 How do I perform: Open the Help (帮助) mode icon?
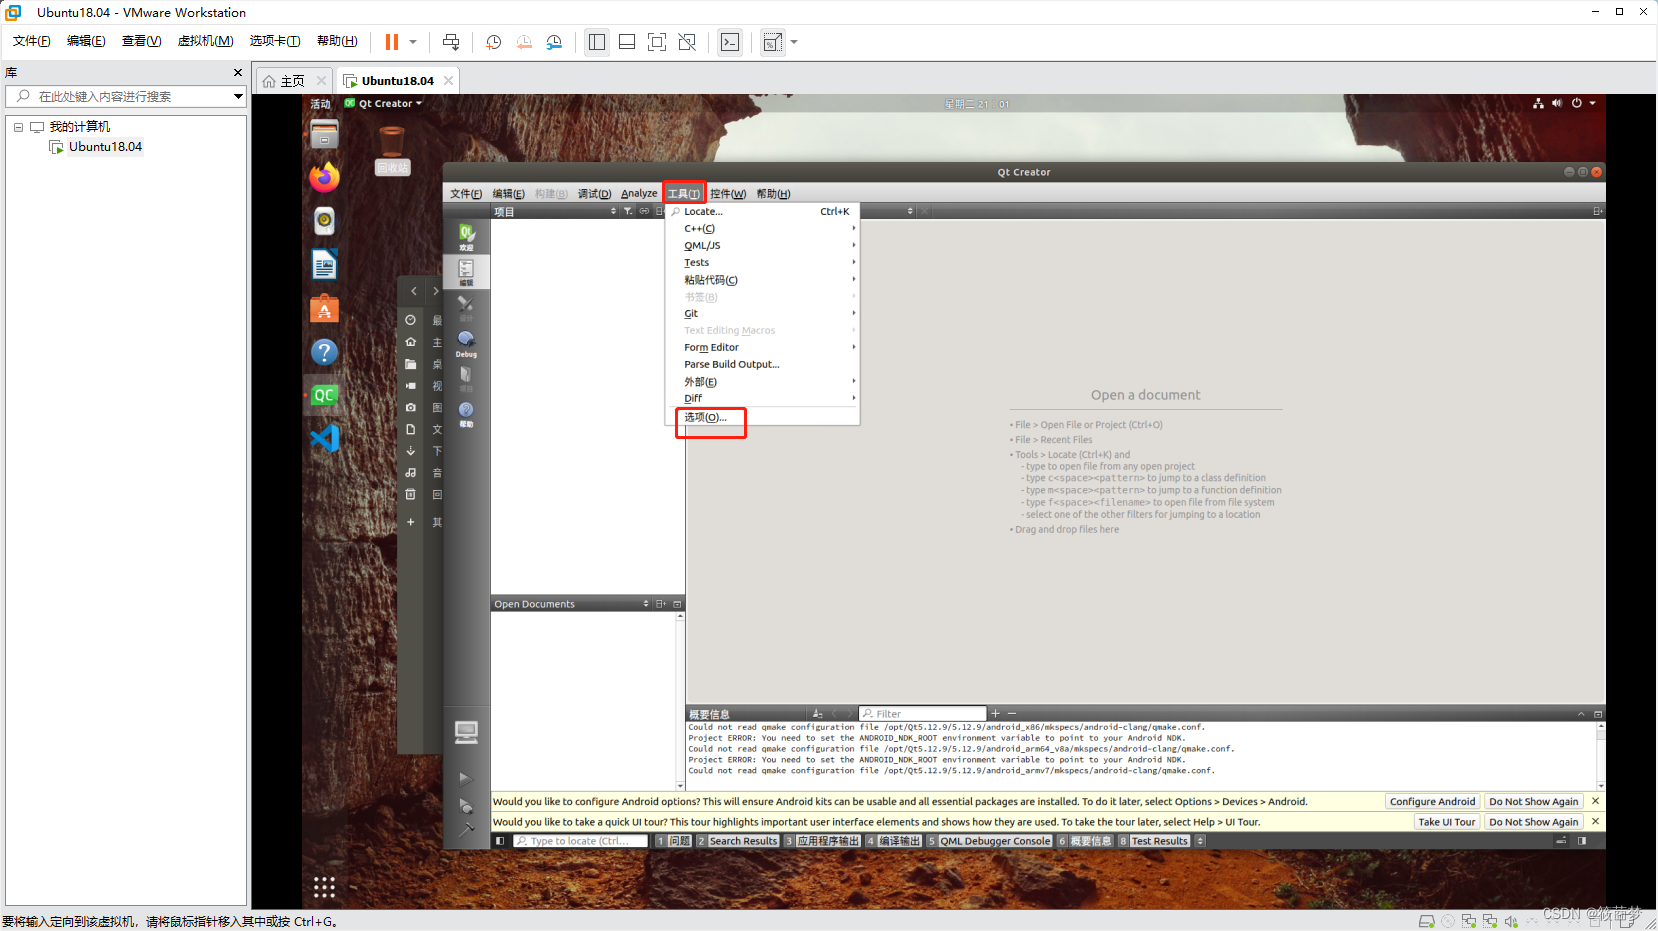coord(465,410)
